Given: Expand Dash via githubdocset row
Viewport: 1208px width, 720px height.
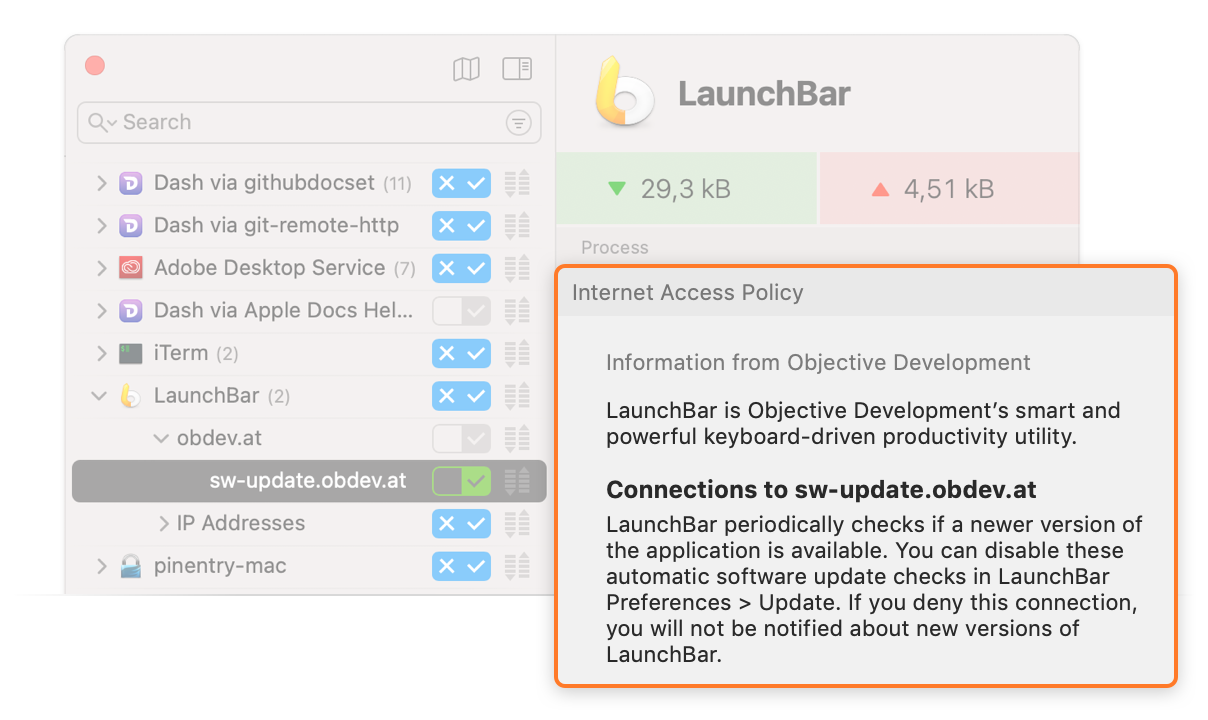Looking at the screenshot, I should coord(101,183).
